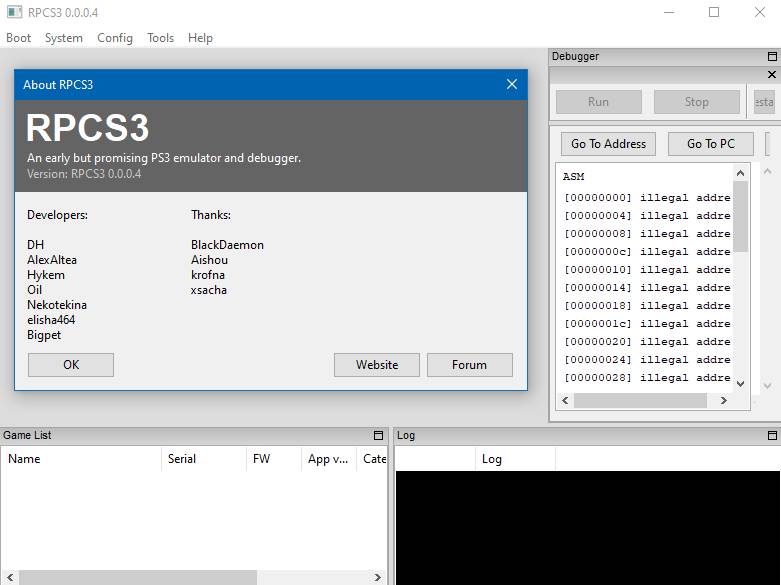
Task: Click developer name AlexAltea
Action: [x=52, y=260]
